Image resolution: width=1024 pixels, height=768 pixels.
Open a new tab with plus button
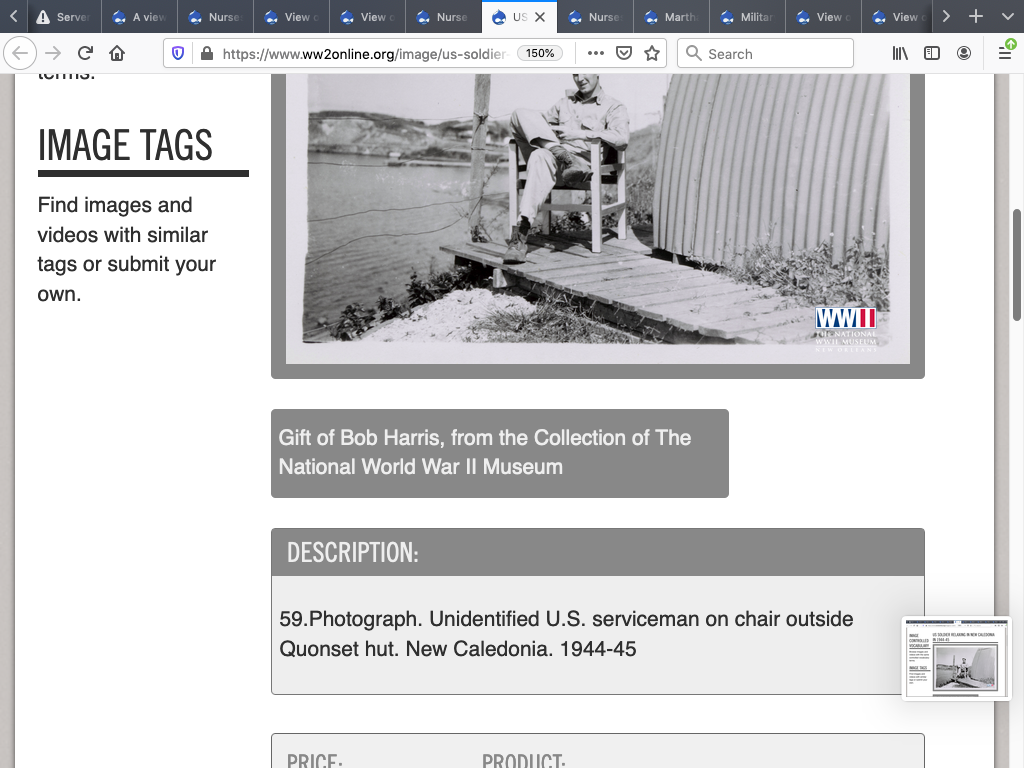coord(976,17)
